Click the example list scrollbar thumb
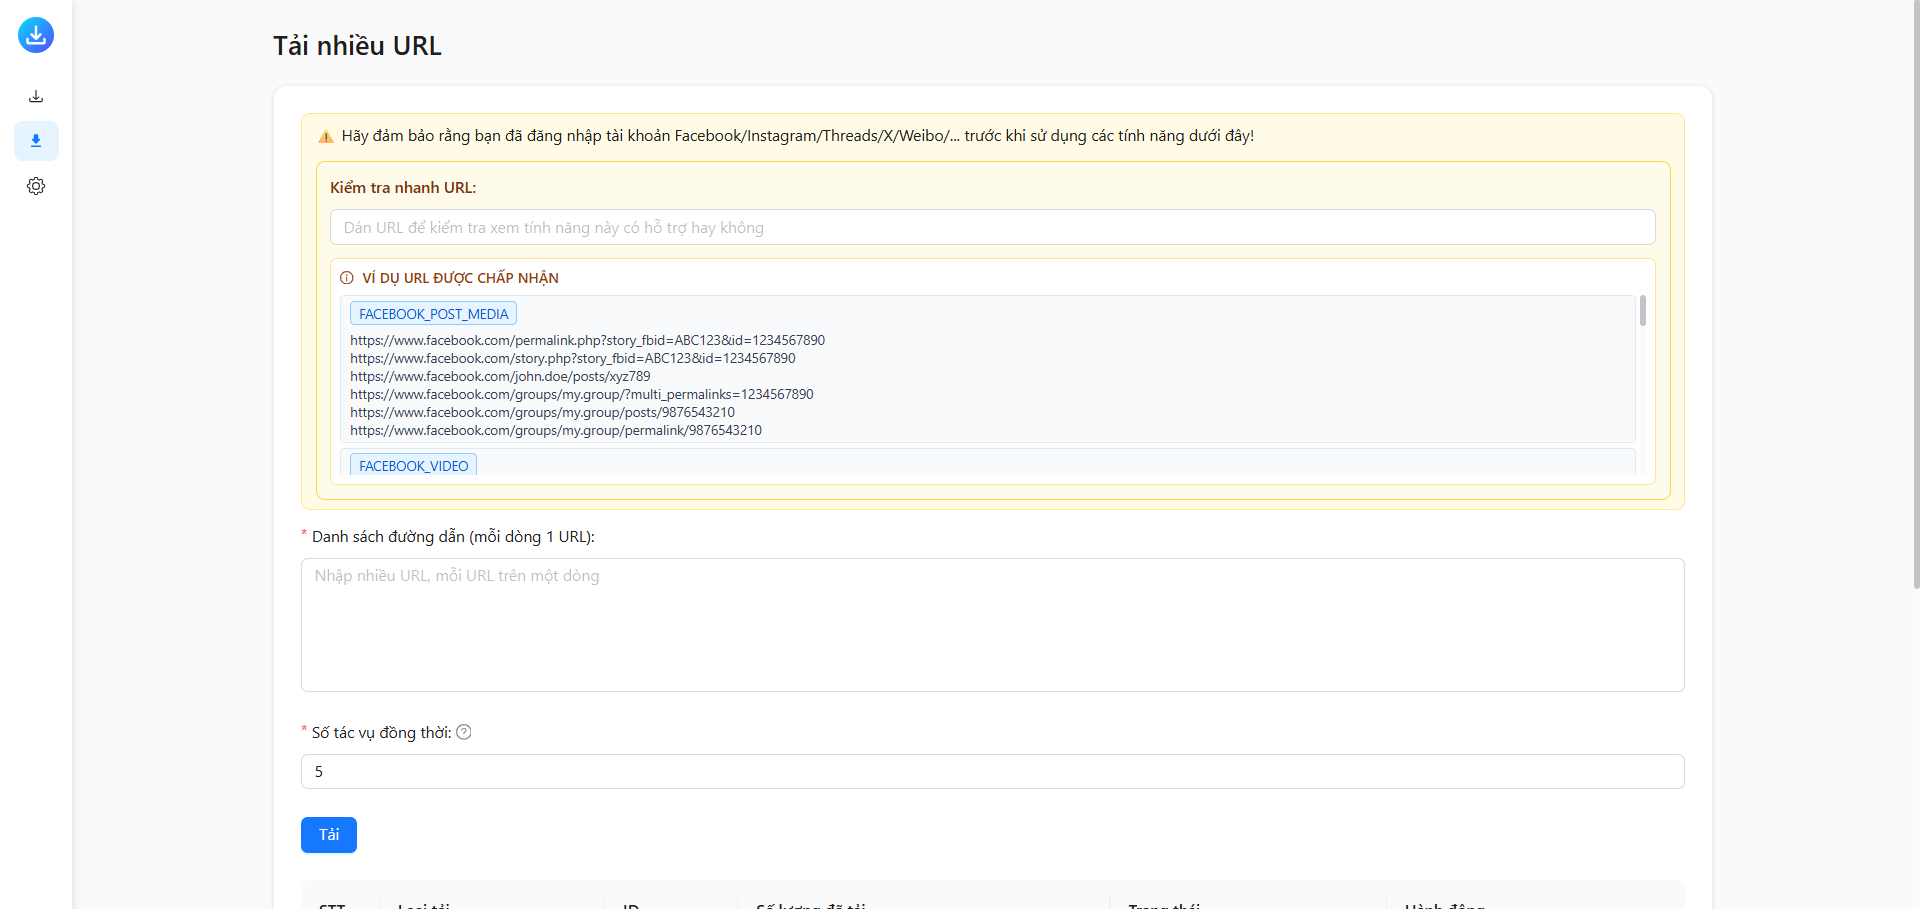Image resolution: width=1920 pixels, height=909 pixels. [x=1642, y=311]
